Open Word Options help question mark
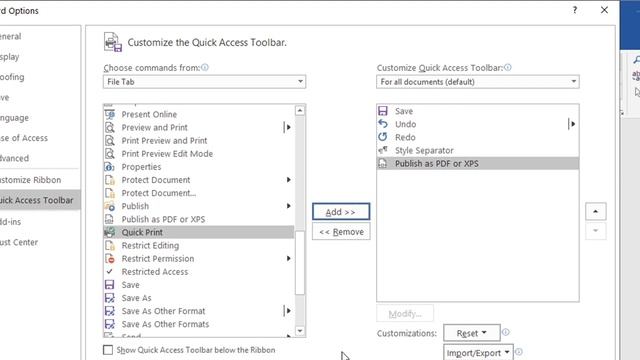 click(575, 10)
